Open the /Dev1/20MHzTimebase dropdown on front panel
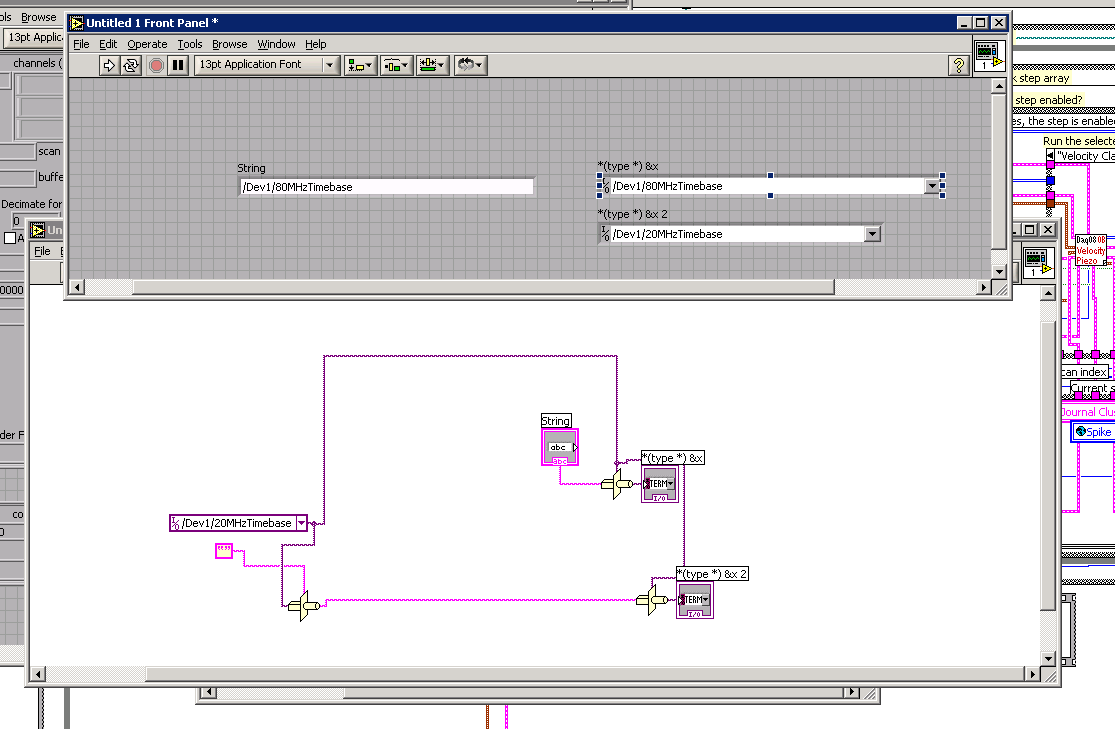 click(872, 234)
